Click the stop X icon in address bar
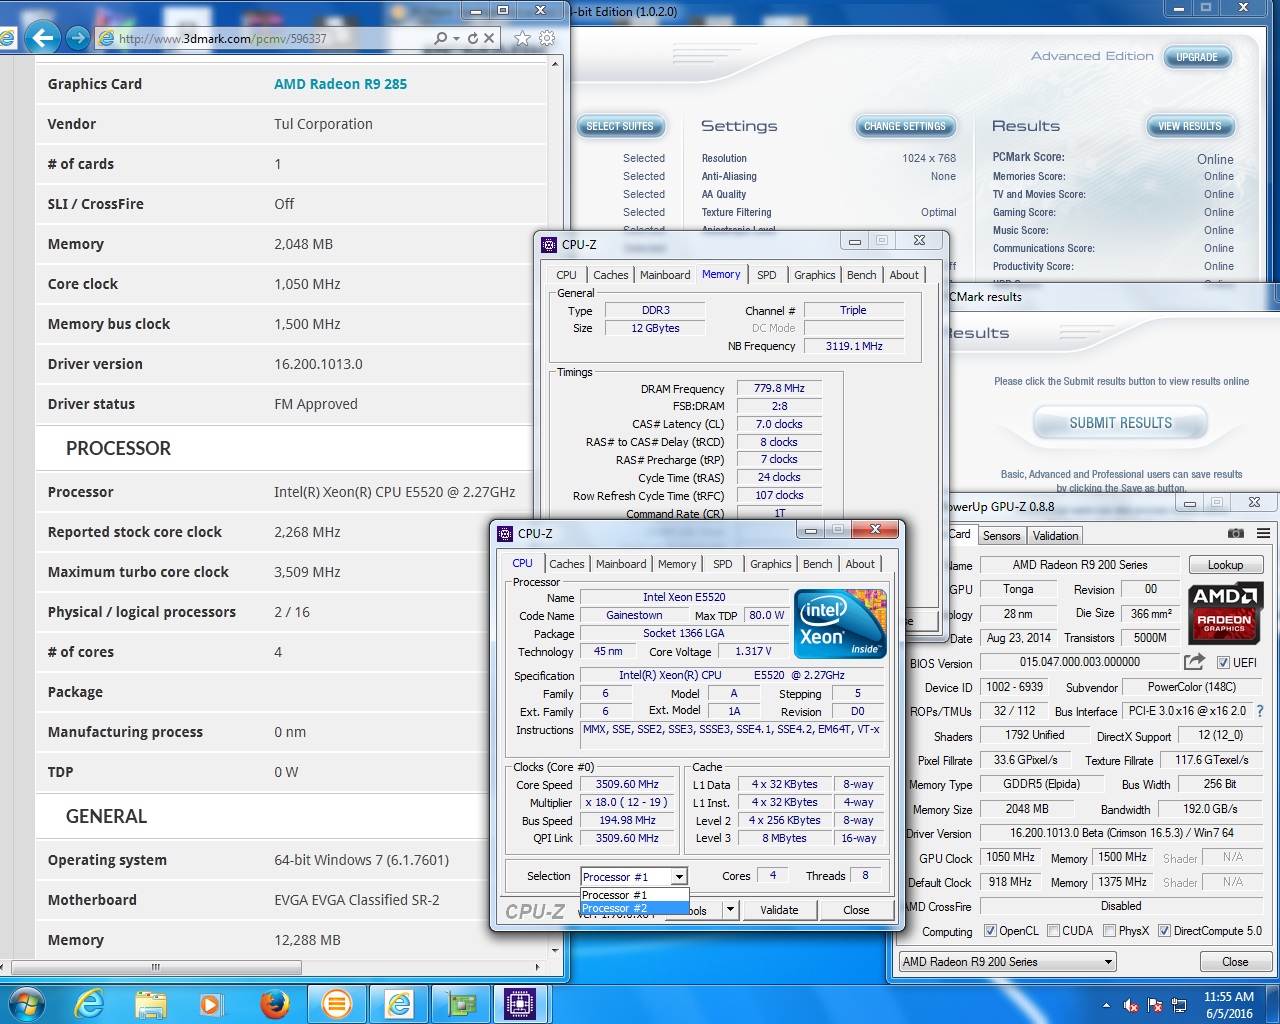 click(x=489, y=38)
